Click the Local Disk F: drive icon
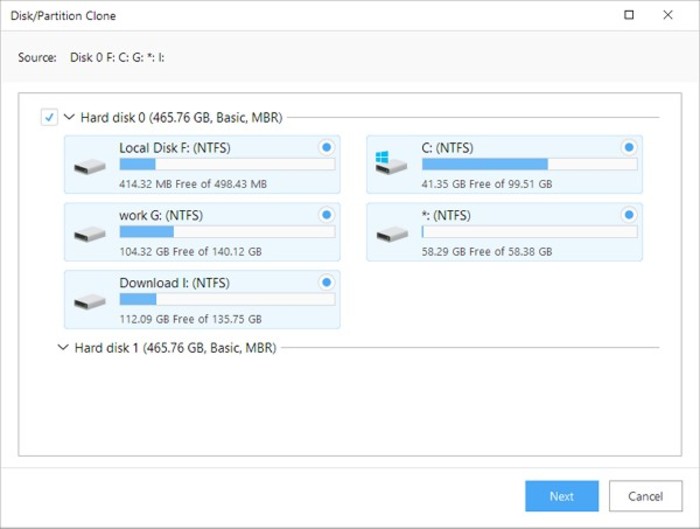The width and height of the screenshot is (700, 529). coord(90,166)
